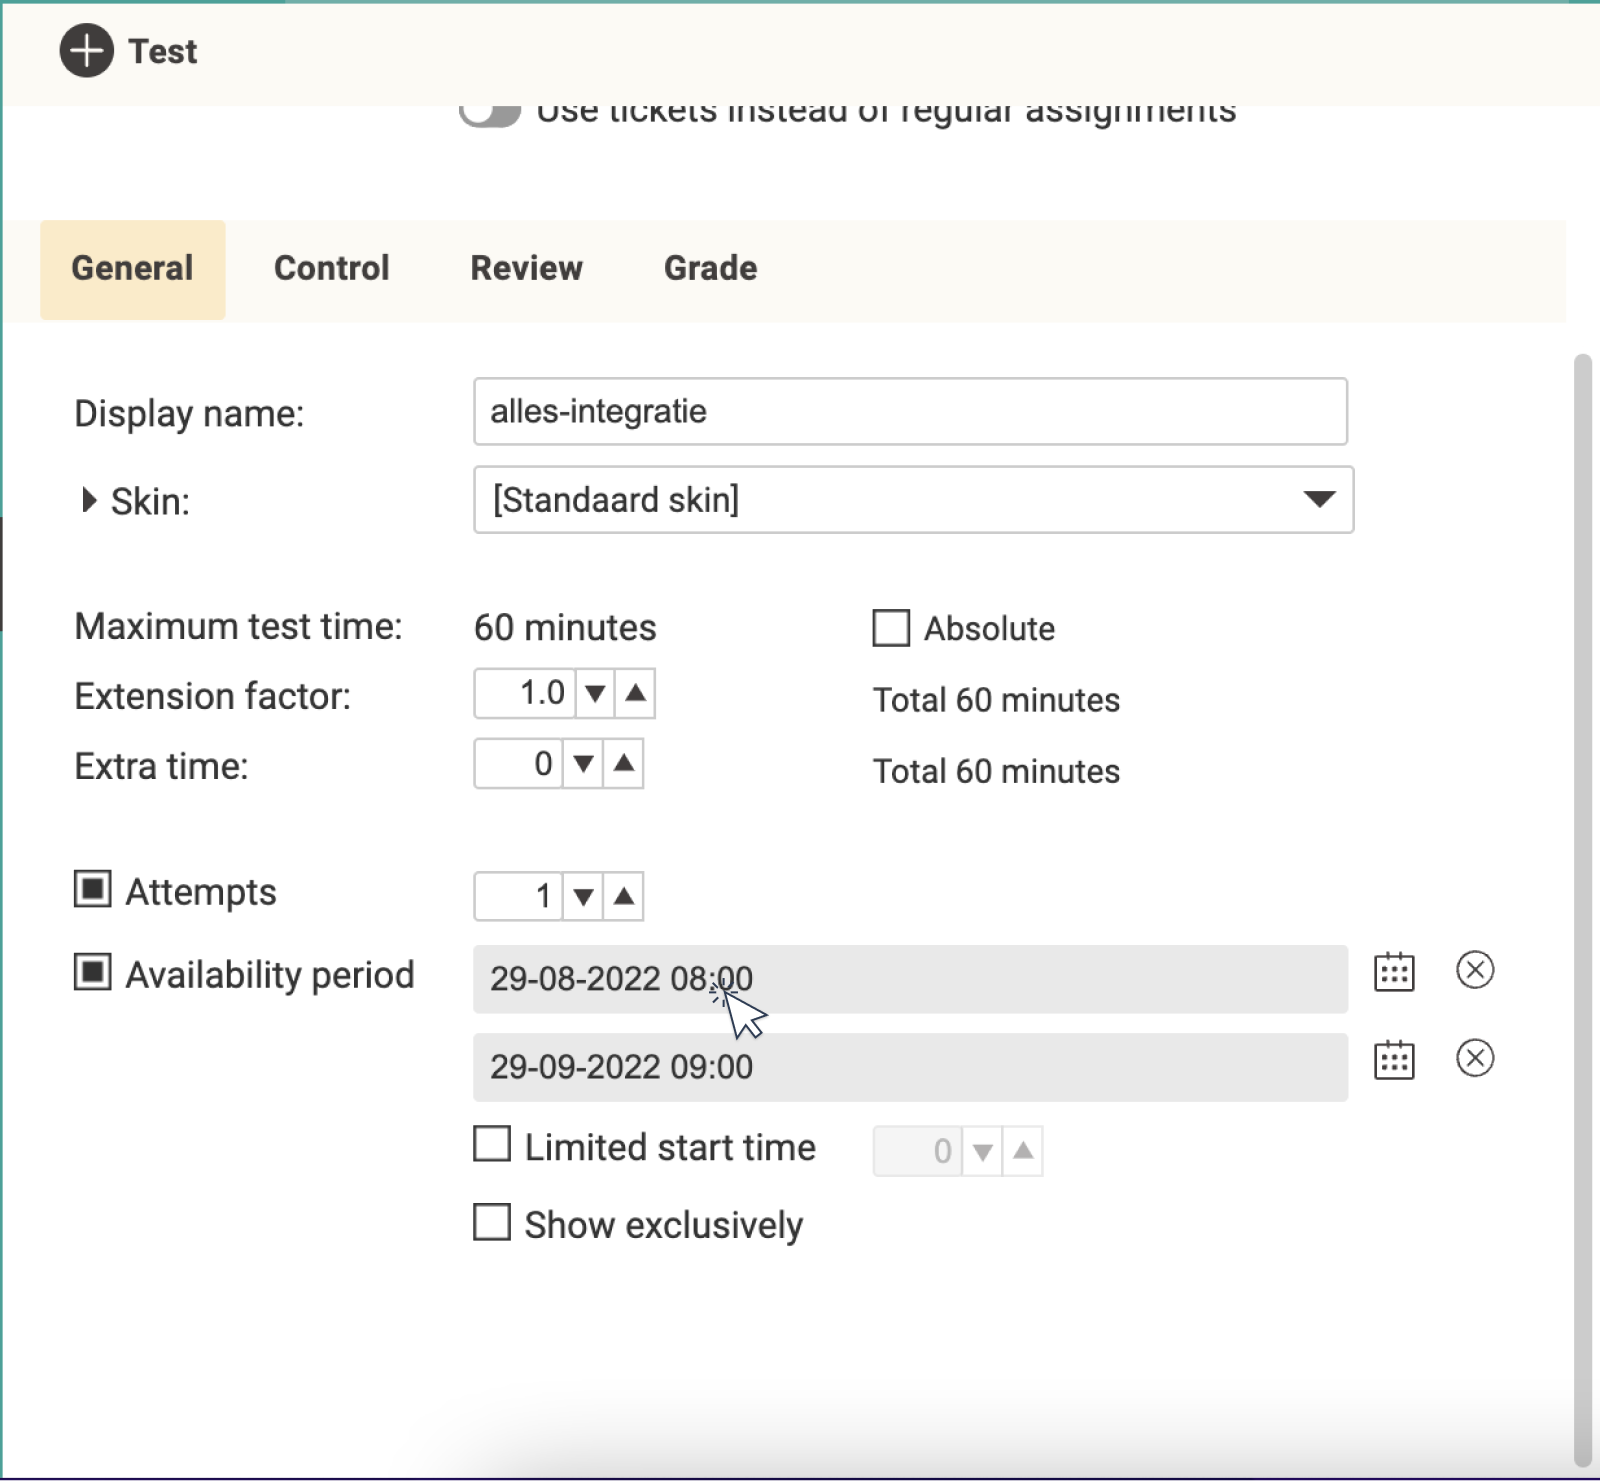Click the plus icon next to Test

click(86, 51)
